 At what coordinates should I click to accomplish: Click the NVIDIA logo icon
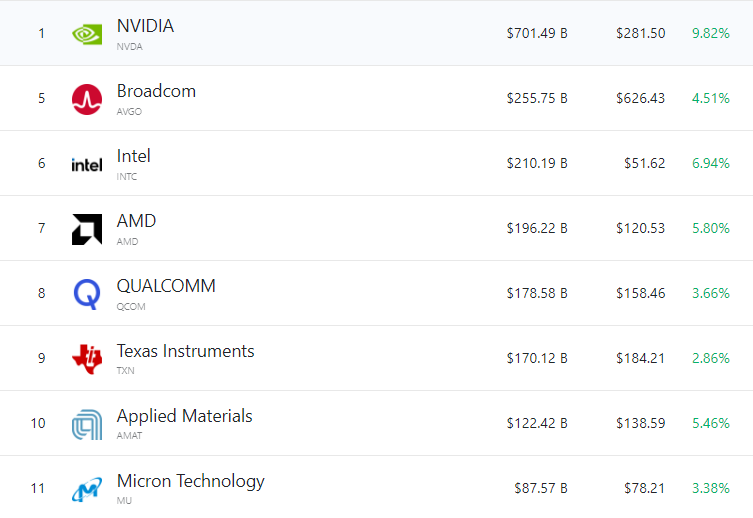(x=87, y=34)
